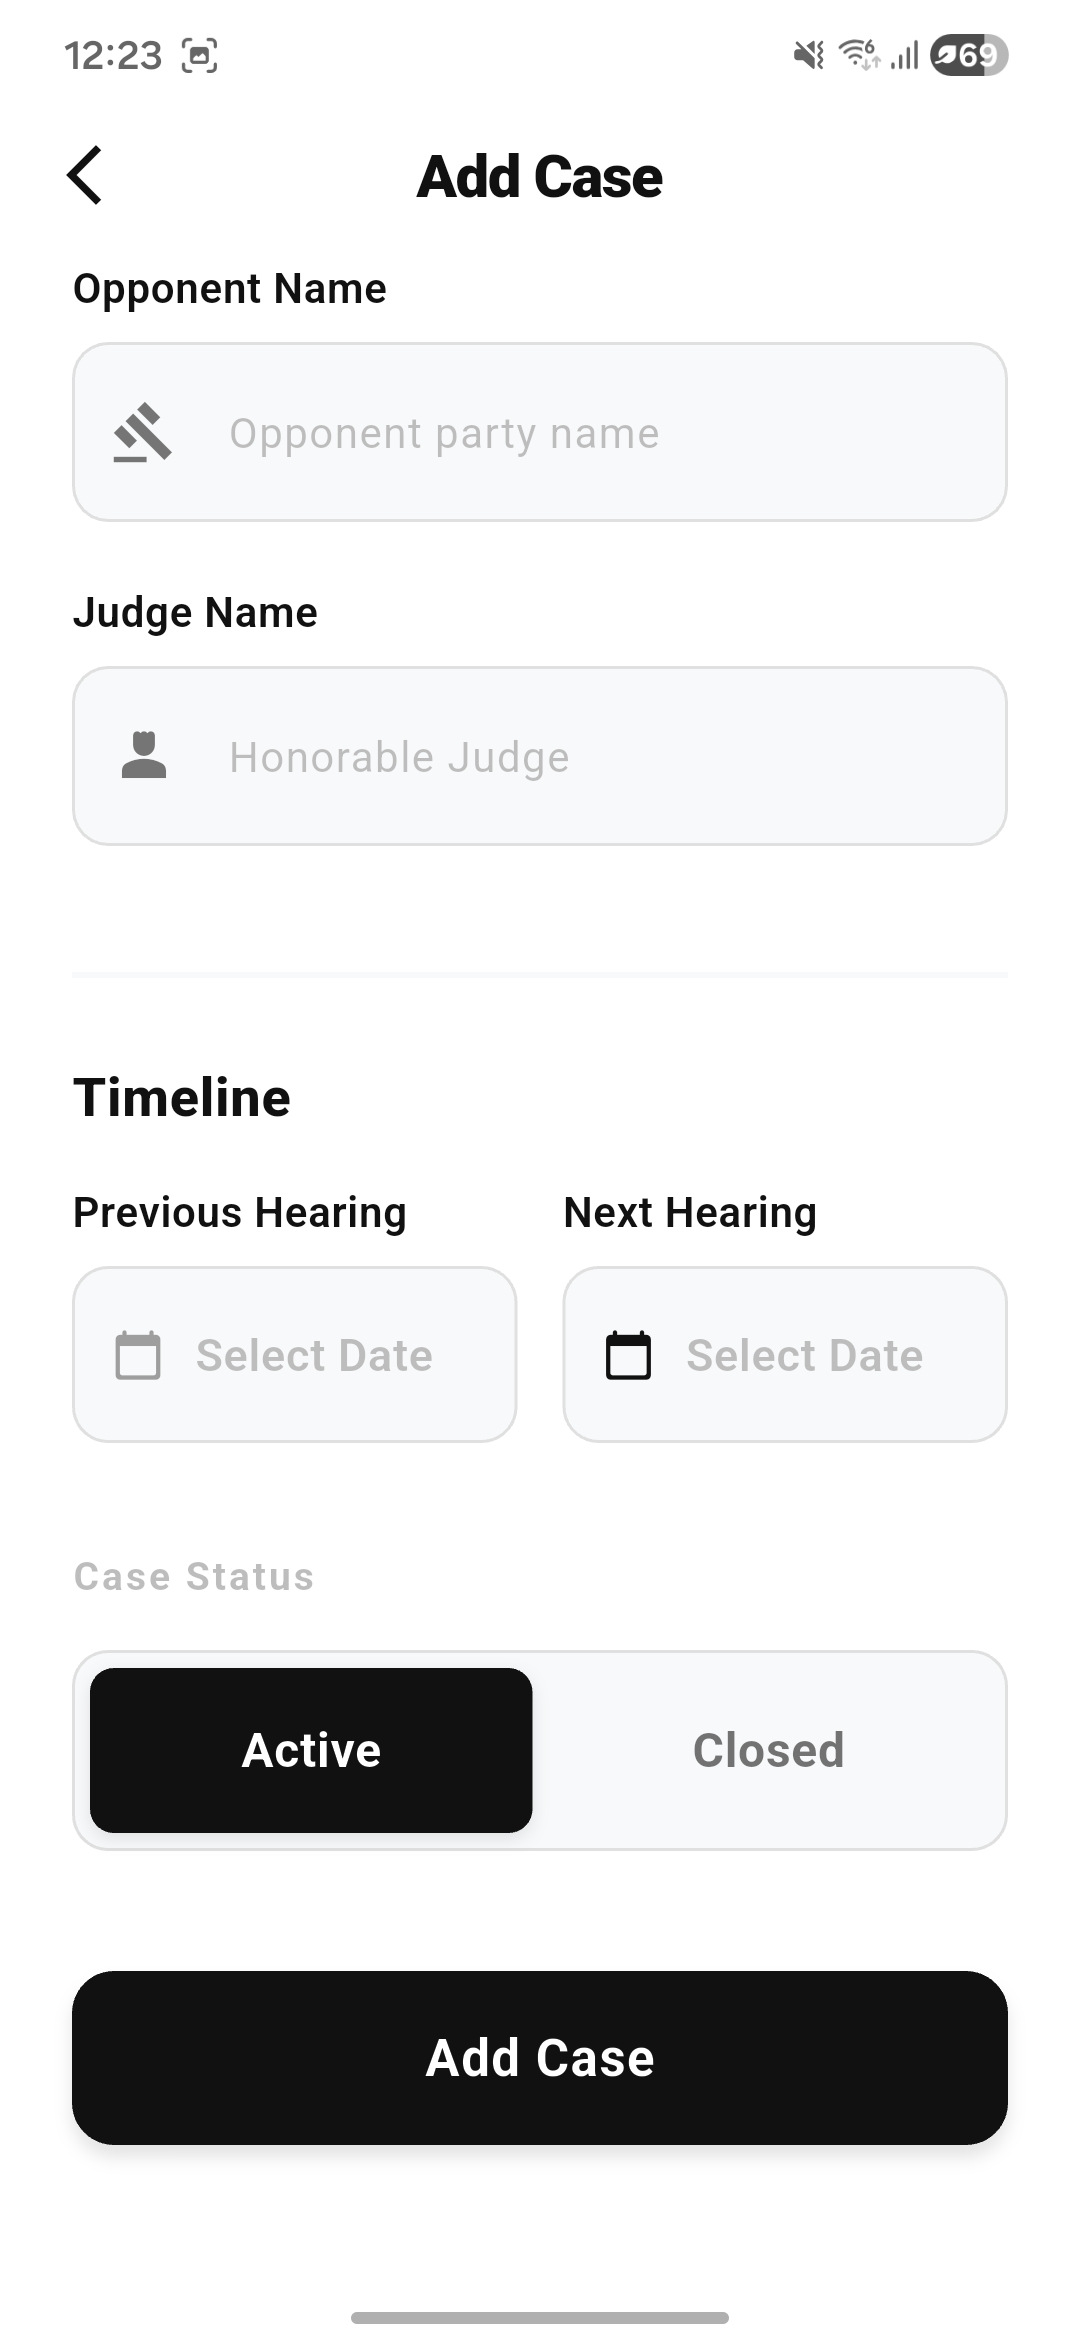Click the Previous Hearing calendar icon
Image resolution: width=1080 pixels, height=2340 pixels.
pos(138,1355)
